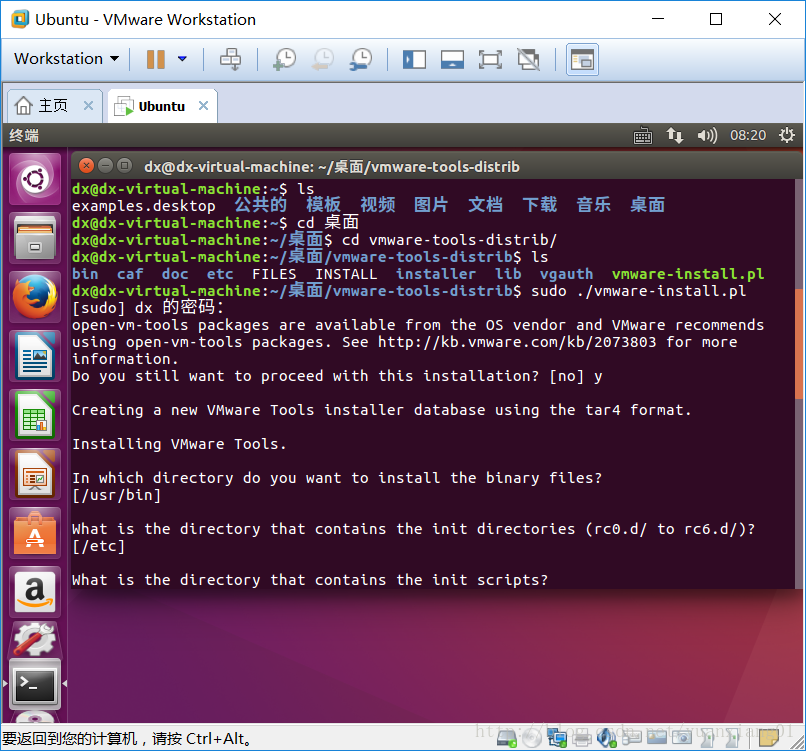This screenshot has width=806, height=751.
Task: Take a snapshot of the VM
Action: point(284,59)
